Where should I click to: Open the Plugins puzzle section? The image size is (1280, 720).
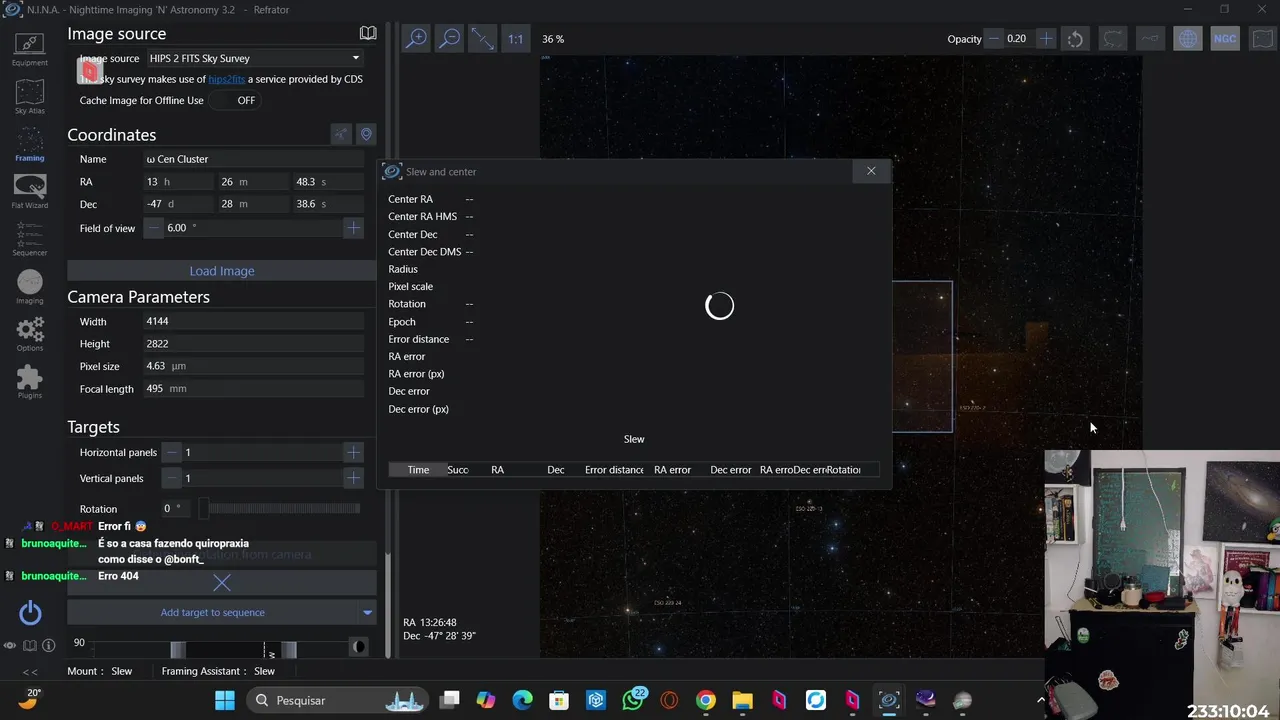coord(30,382)
